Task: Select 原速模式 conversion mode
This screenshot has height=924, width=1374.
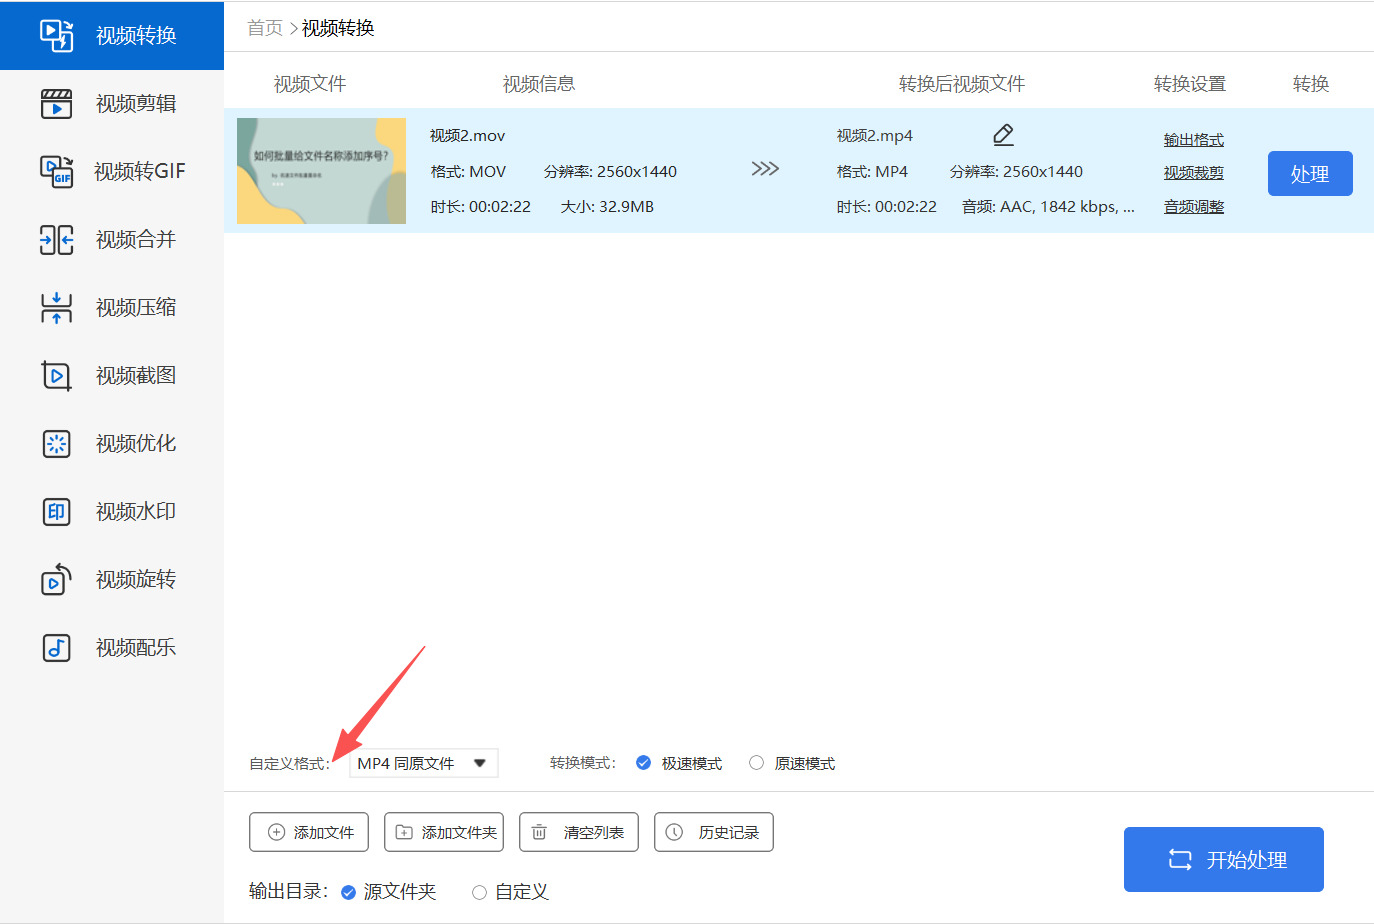Action: pyautogui.click(x=756, y=763)
